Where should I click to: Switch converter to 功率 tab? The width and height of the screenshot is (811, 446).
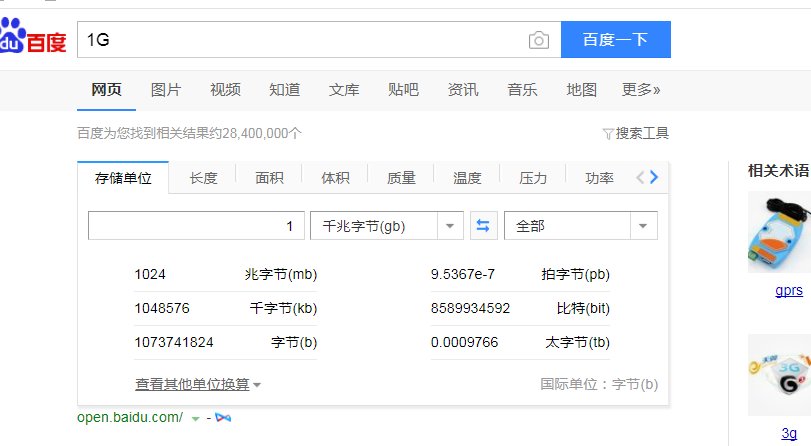[x=599, y=178]
